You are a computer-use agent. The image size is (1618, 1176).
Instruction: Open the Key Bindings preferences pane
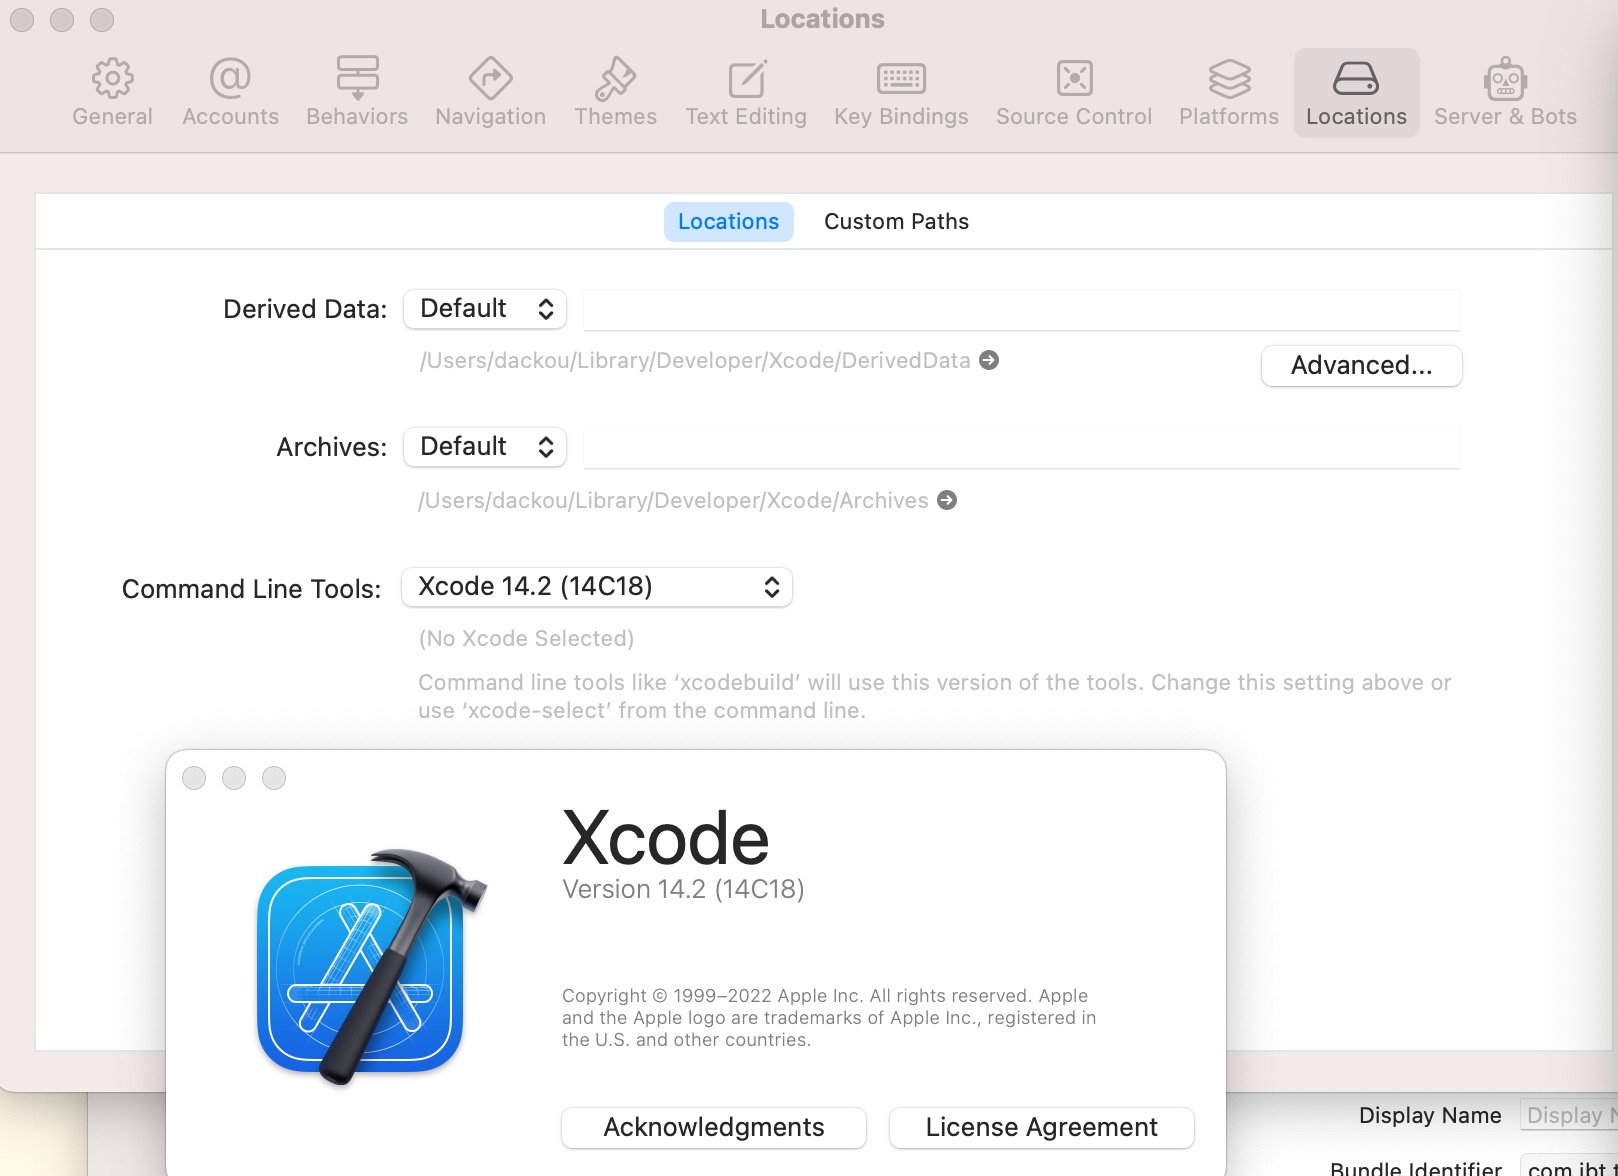(x=901, y=93)
